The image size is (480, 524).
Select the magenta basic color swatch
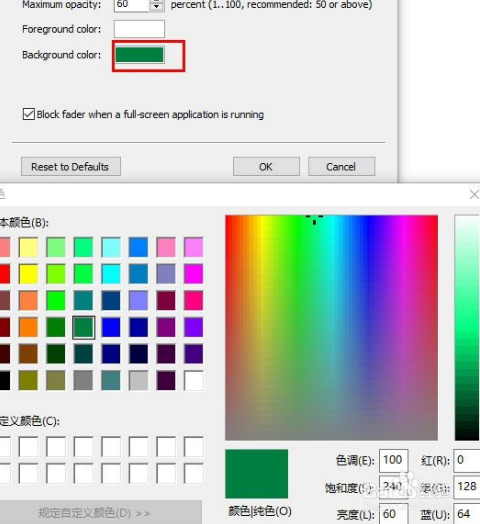point(194,274)
